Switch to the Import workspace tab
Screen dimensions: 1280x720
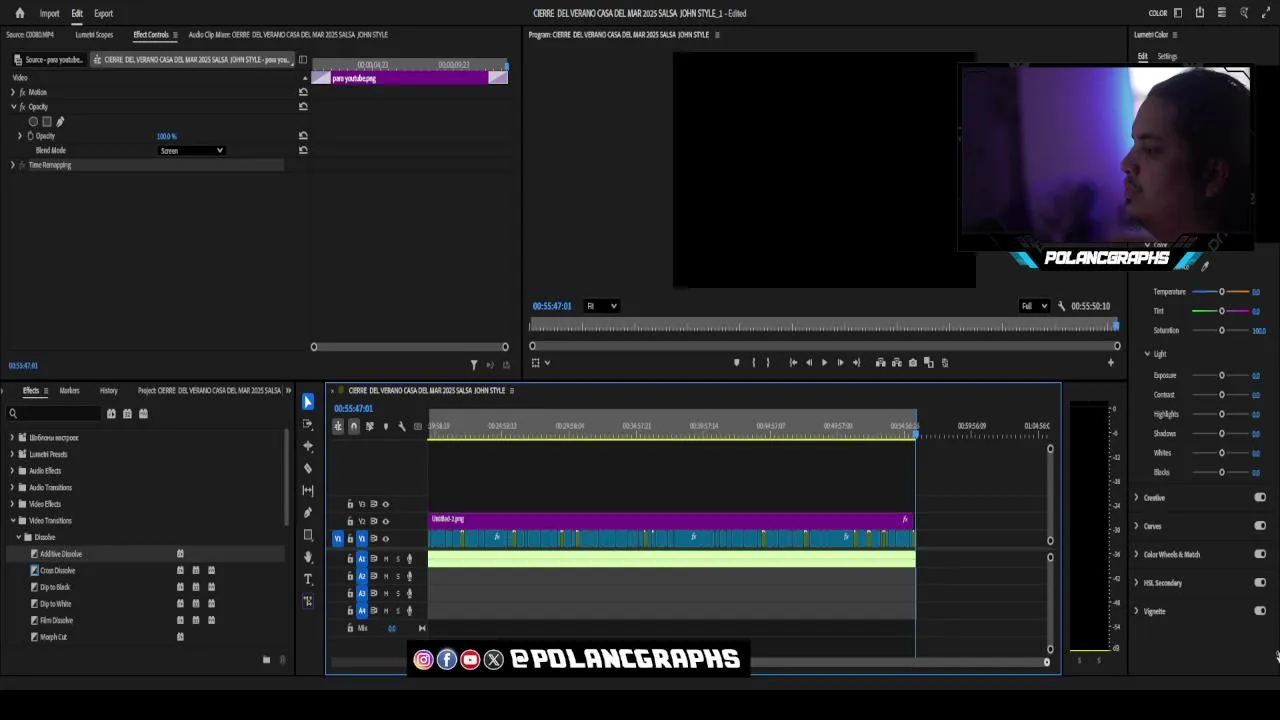[49, 13]
